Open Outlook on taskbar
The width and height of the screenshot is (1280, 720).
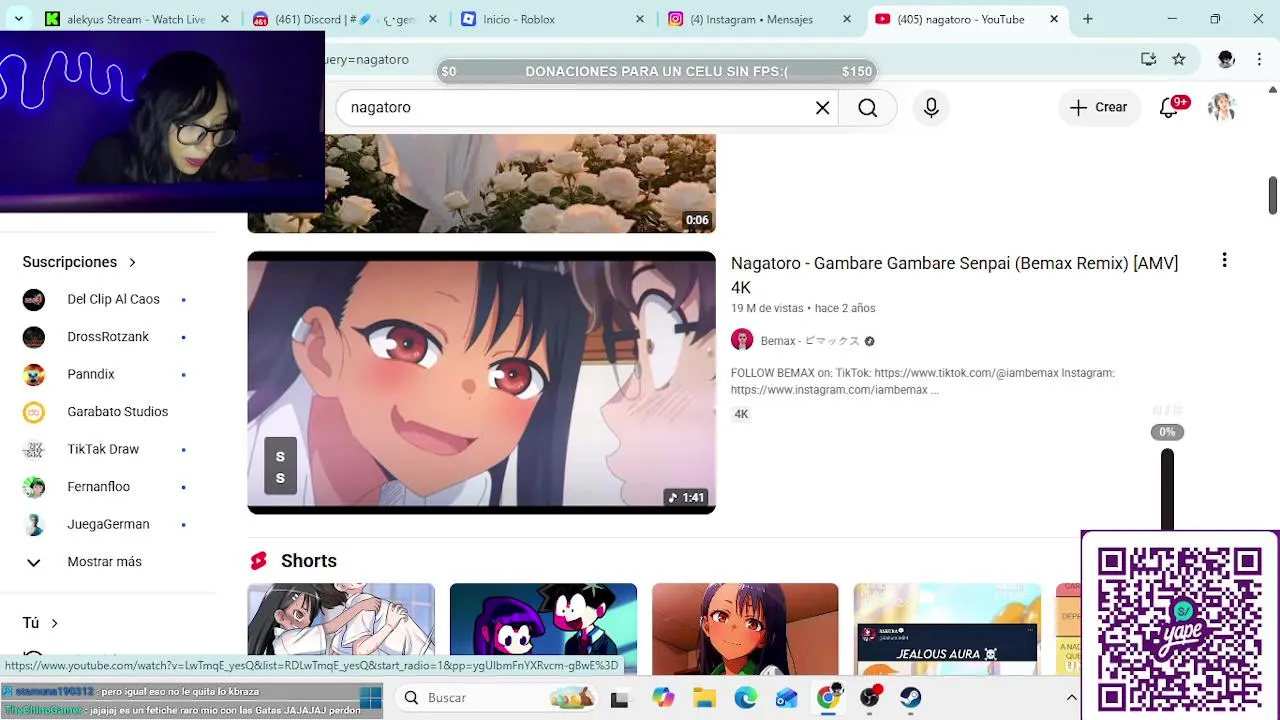coord(787,698)
